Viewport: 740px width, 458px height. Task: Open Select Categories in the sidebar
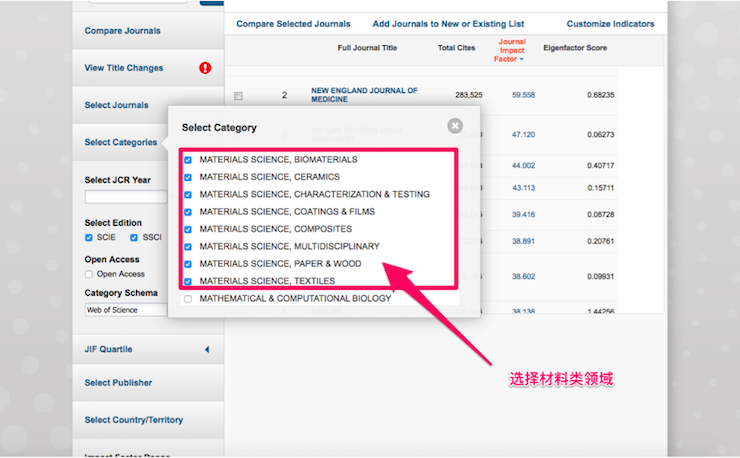[x=120, y=142]
